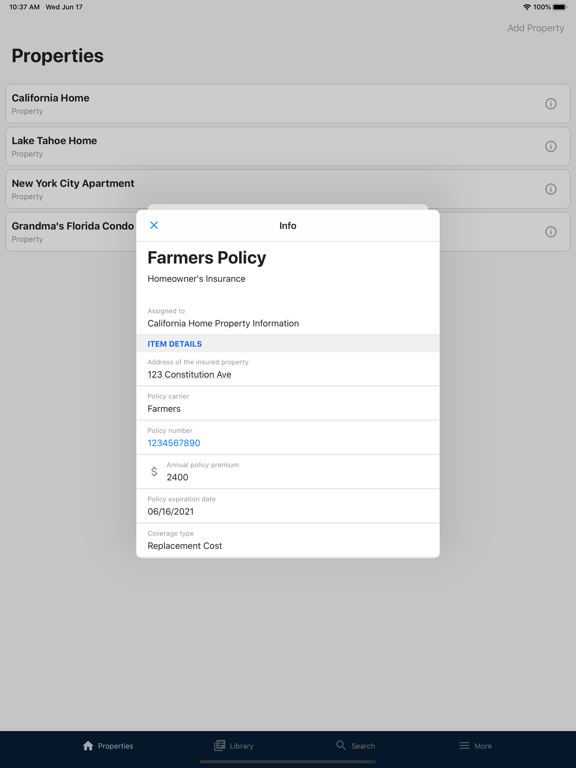Image resolution: width=576 pixels, height=768 pixels.
Task: Open info for New York City Apartment
Action: [x=551, y=189]
